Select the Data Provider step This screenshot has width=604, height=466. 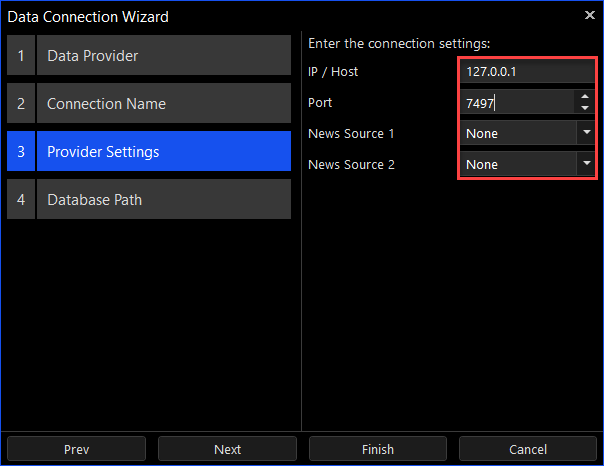coord(163,56)
